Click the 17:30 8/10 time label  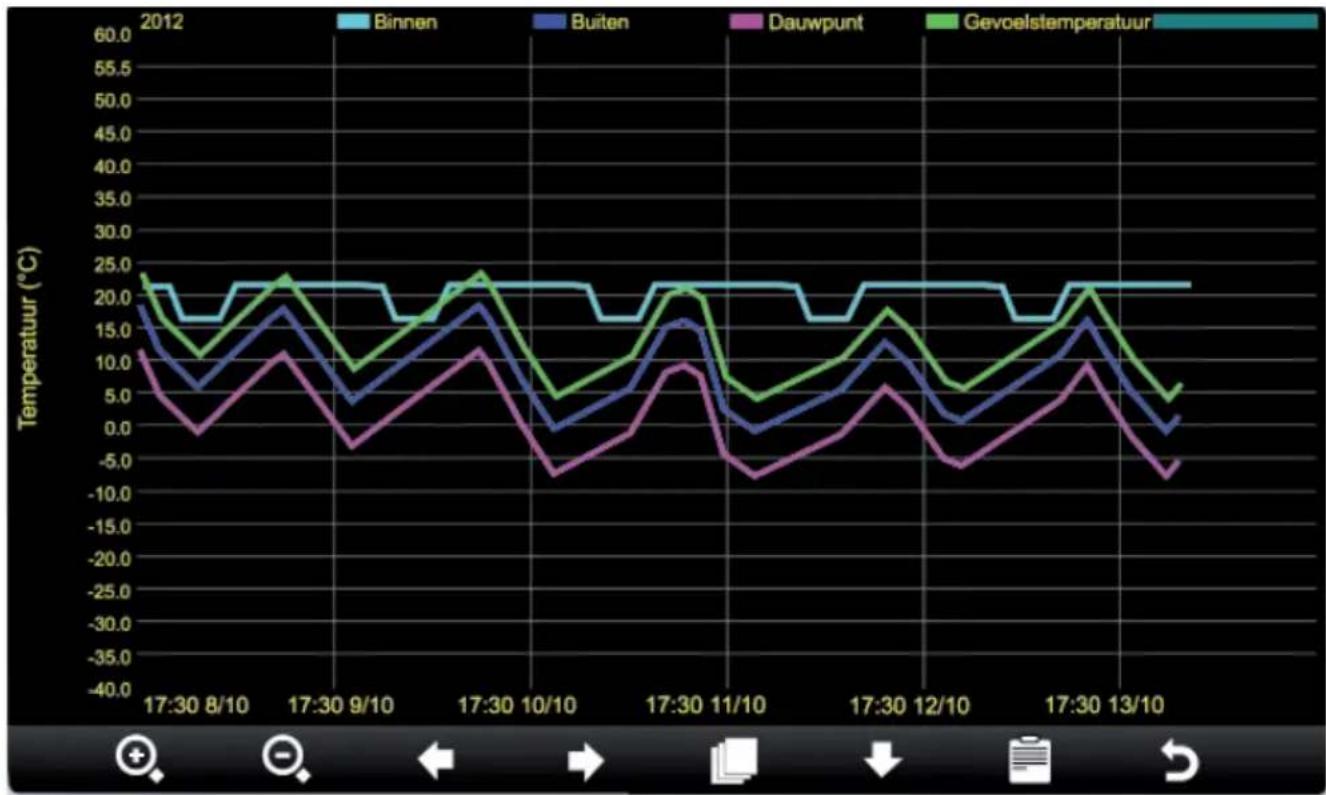[196, 706]
